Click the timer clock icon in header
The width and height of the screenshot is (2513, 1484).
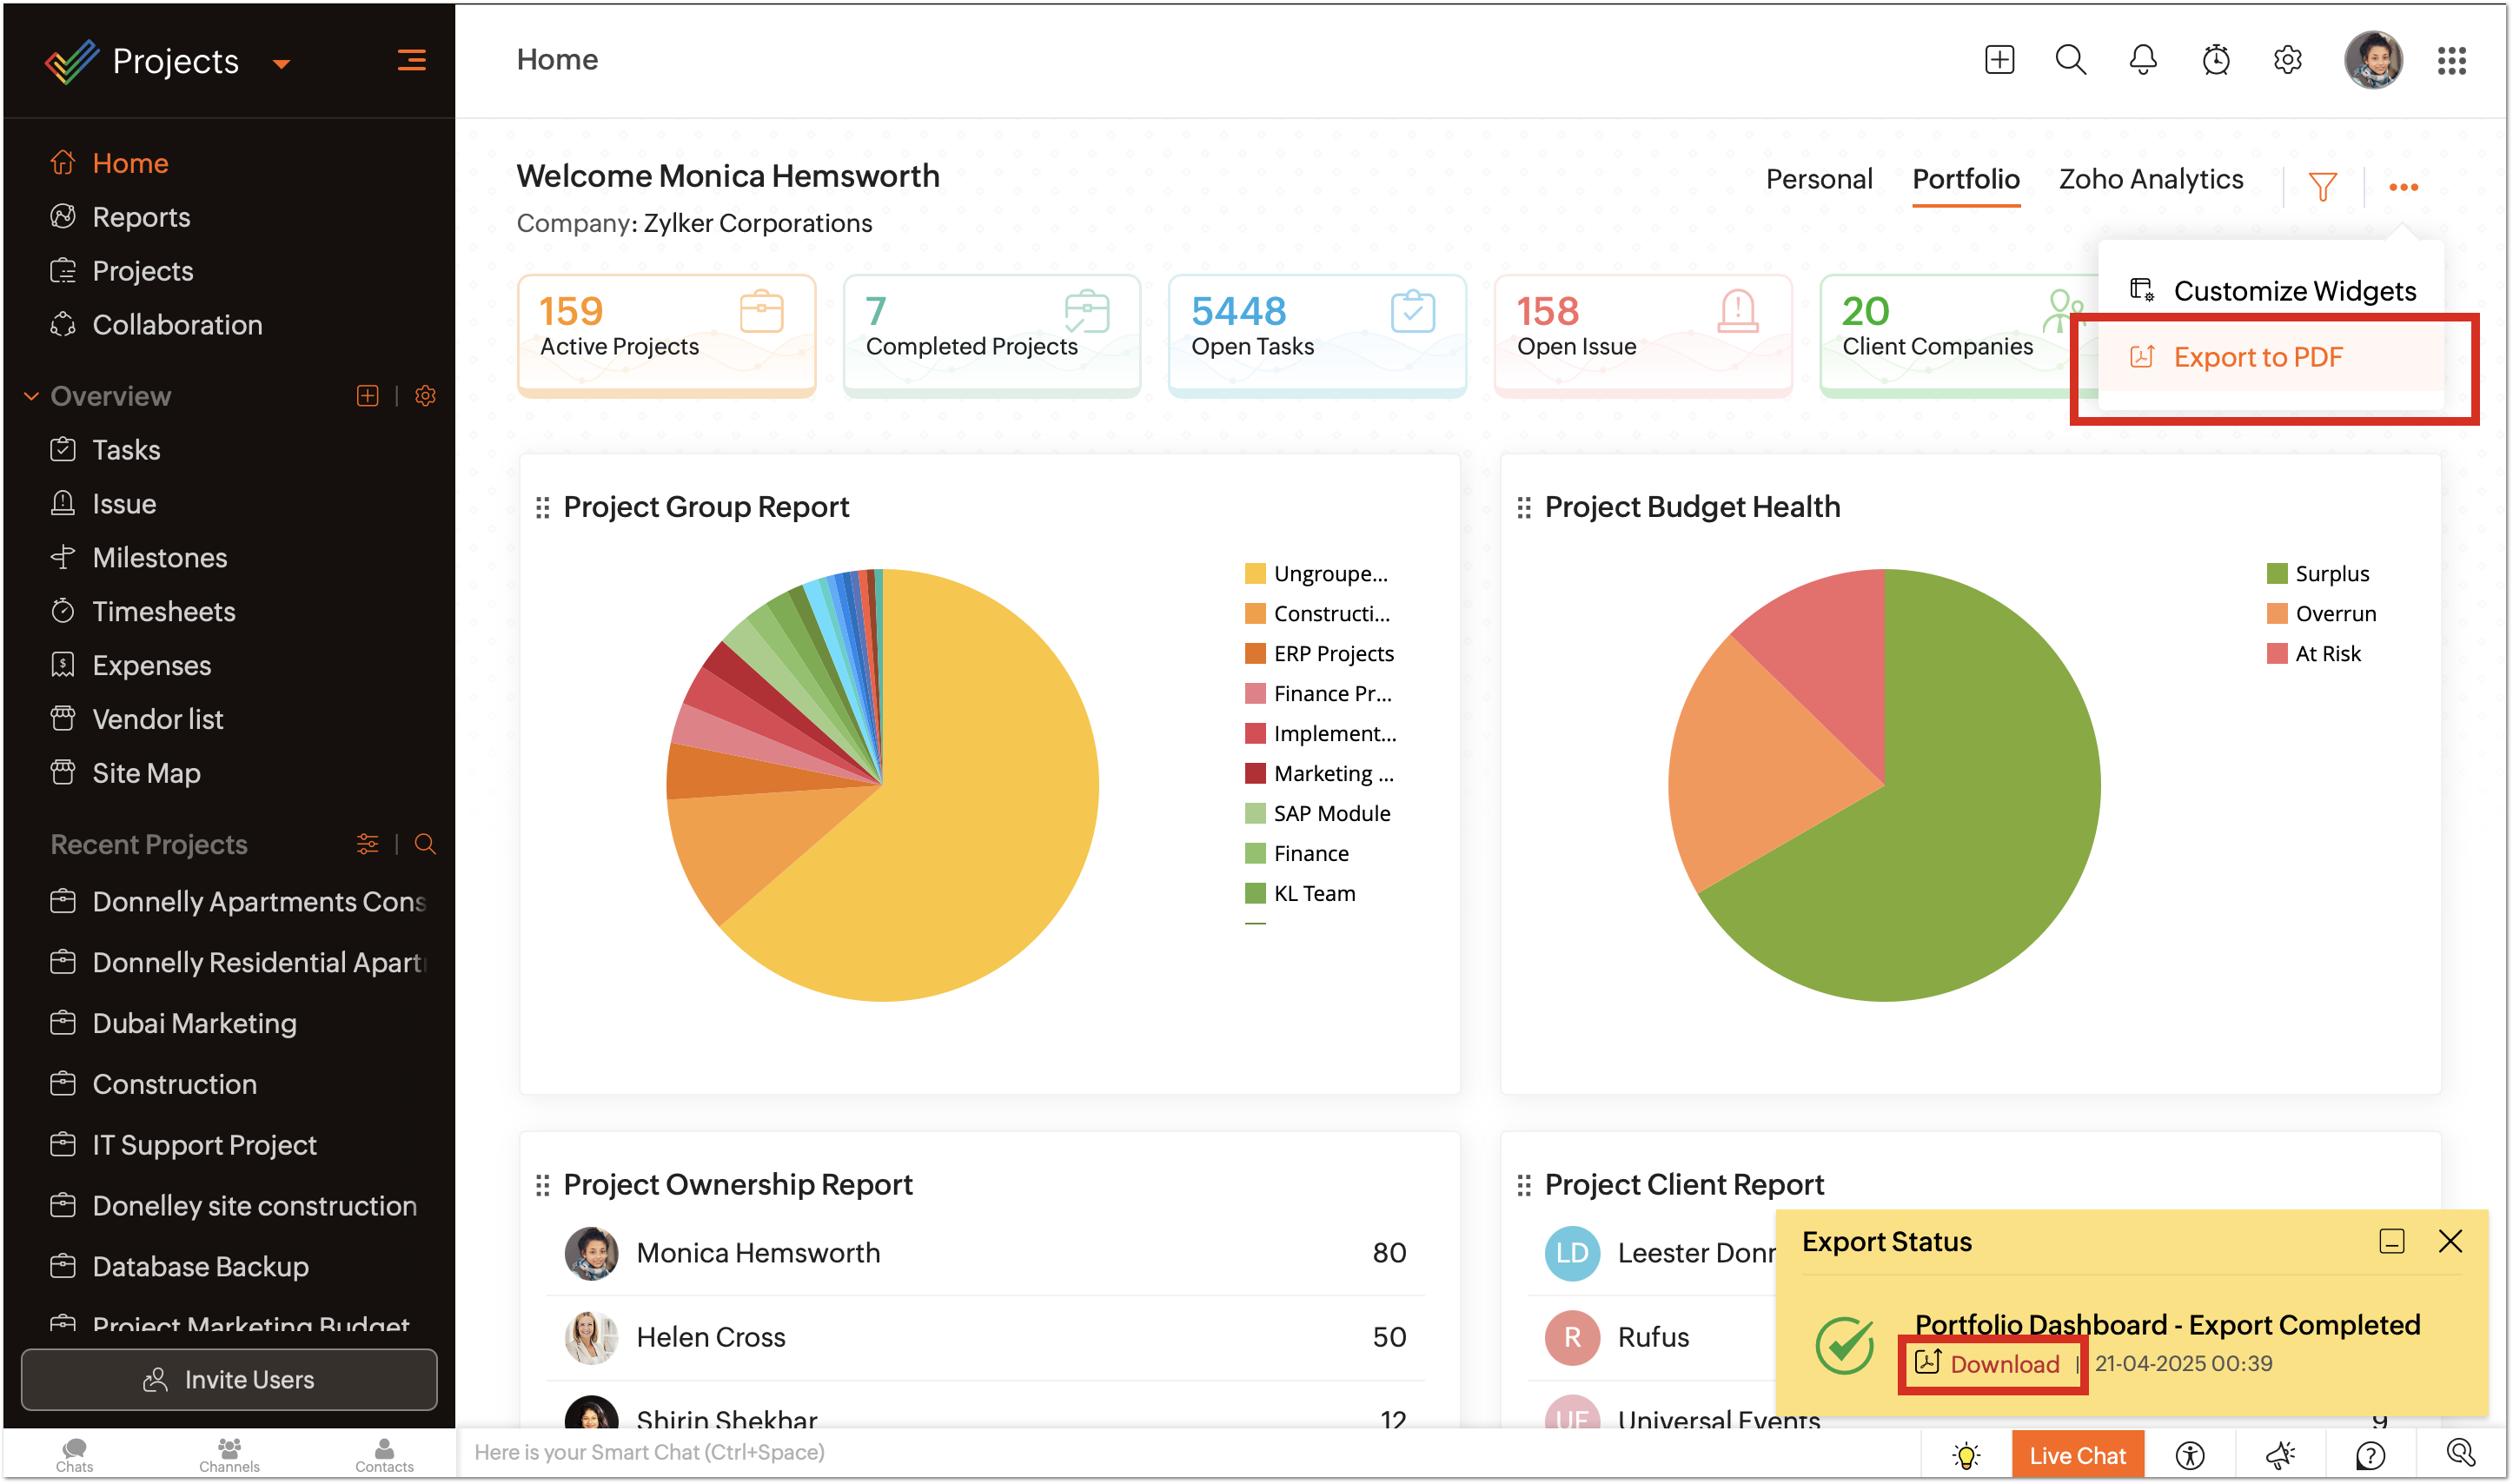2215,60
